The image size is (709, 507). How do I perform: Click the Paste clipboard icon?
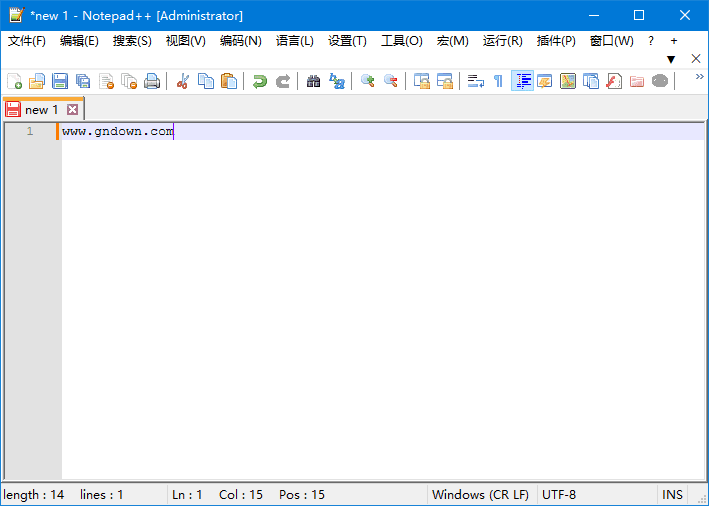coord(229,81)
